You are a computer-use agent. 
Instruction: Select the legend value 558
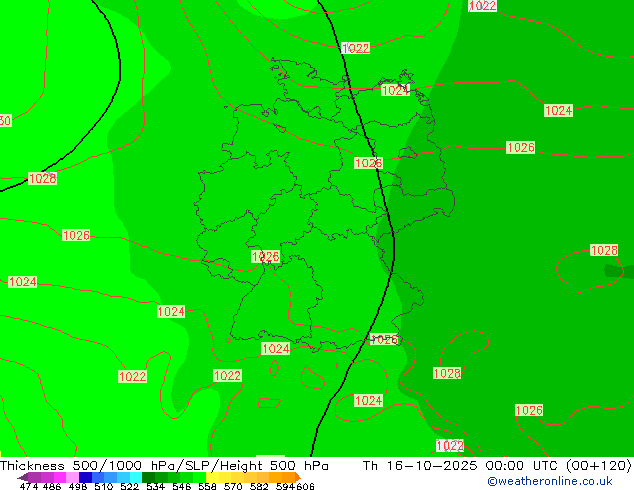click(207, 486)
